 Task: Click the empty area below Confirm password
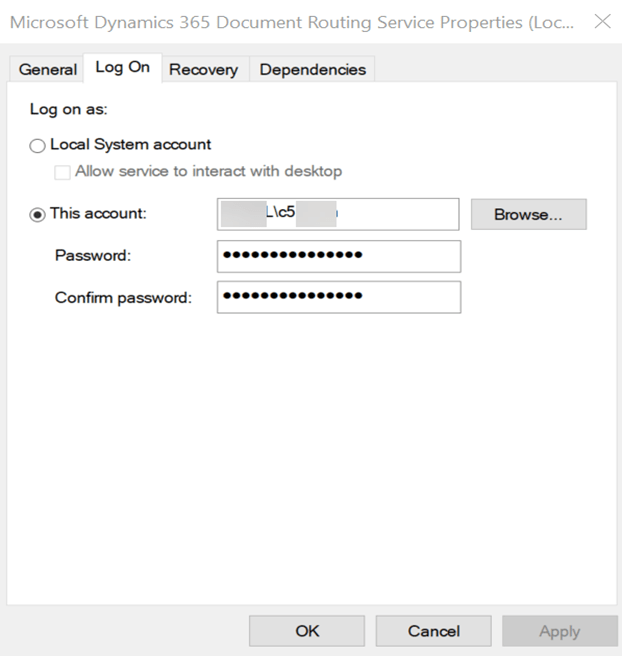point(310,450)
